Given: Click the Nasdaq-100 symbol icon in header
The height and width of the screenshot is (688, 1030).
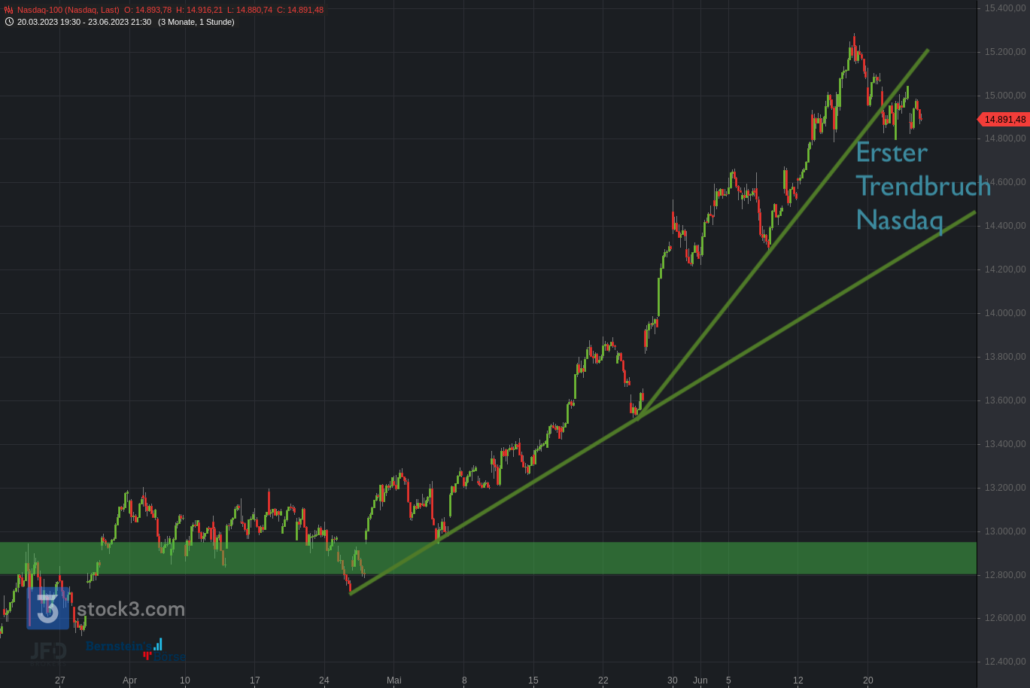Looking at the screenshot, I should click(x=9, y=10).
